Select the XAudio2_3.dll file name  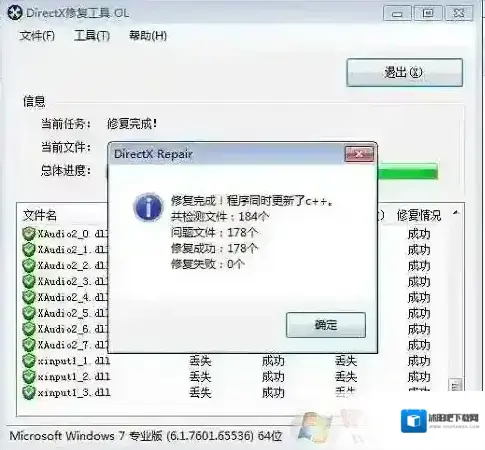(x=73, y=281)
